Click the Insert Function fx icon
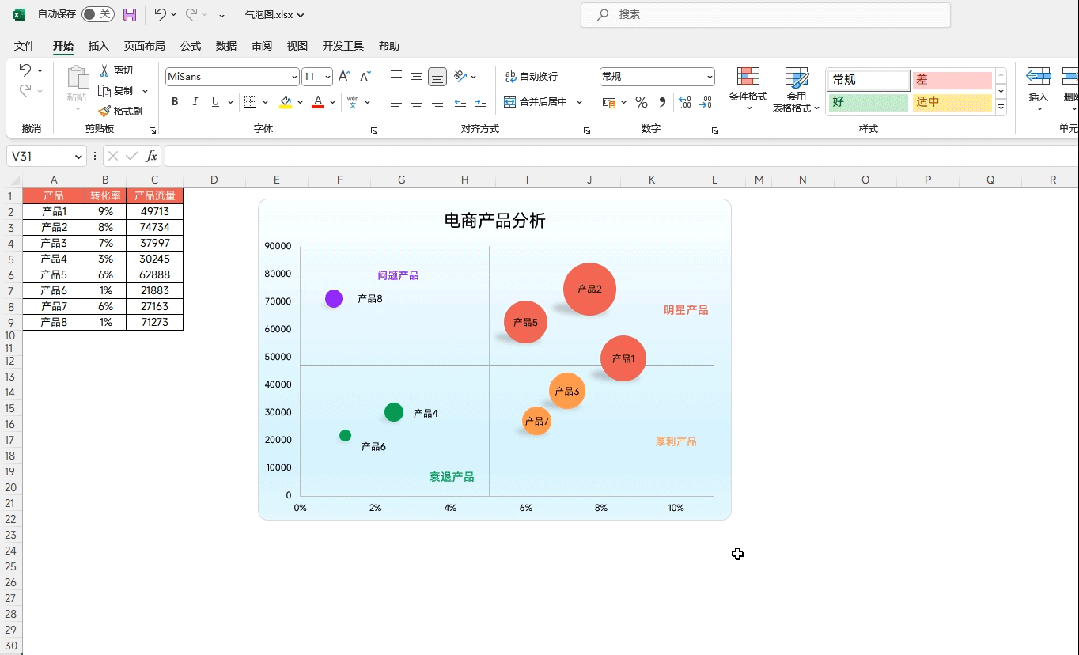Viewport: 1079px width, 655px height. (x=151, y=156)
